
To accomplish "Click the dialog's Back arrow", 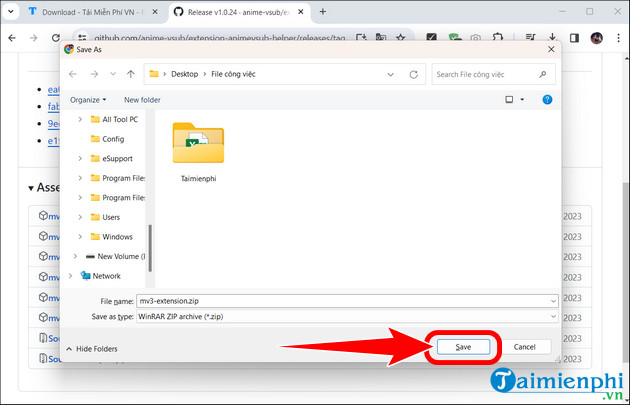I will pyautogui.click(x=74, y=74).
